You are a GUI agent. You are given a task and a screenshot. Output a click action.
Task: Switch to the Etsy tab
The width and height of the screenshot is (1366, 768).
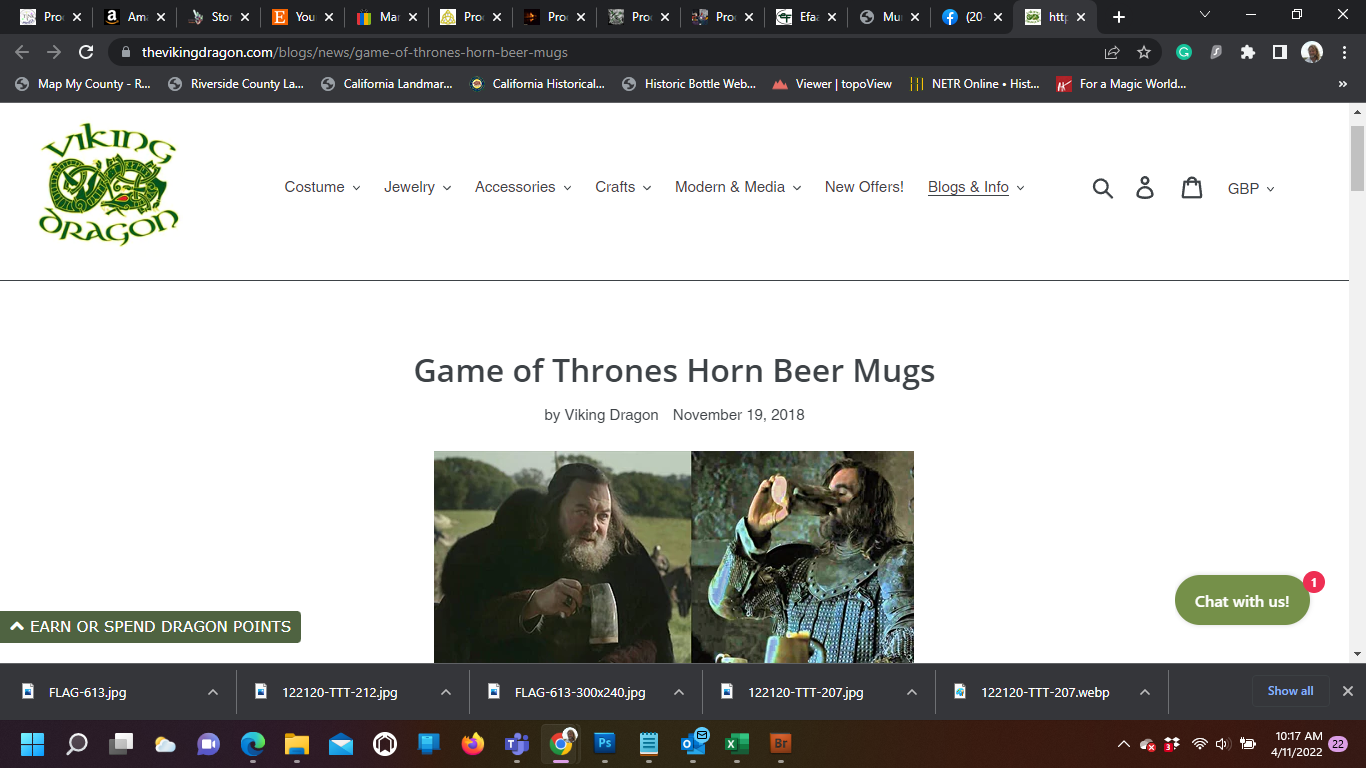[x=302, y=17]
